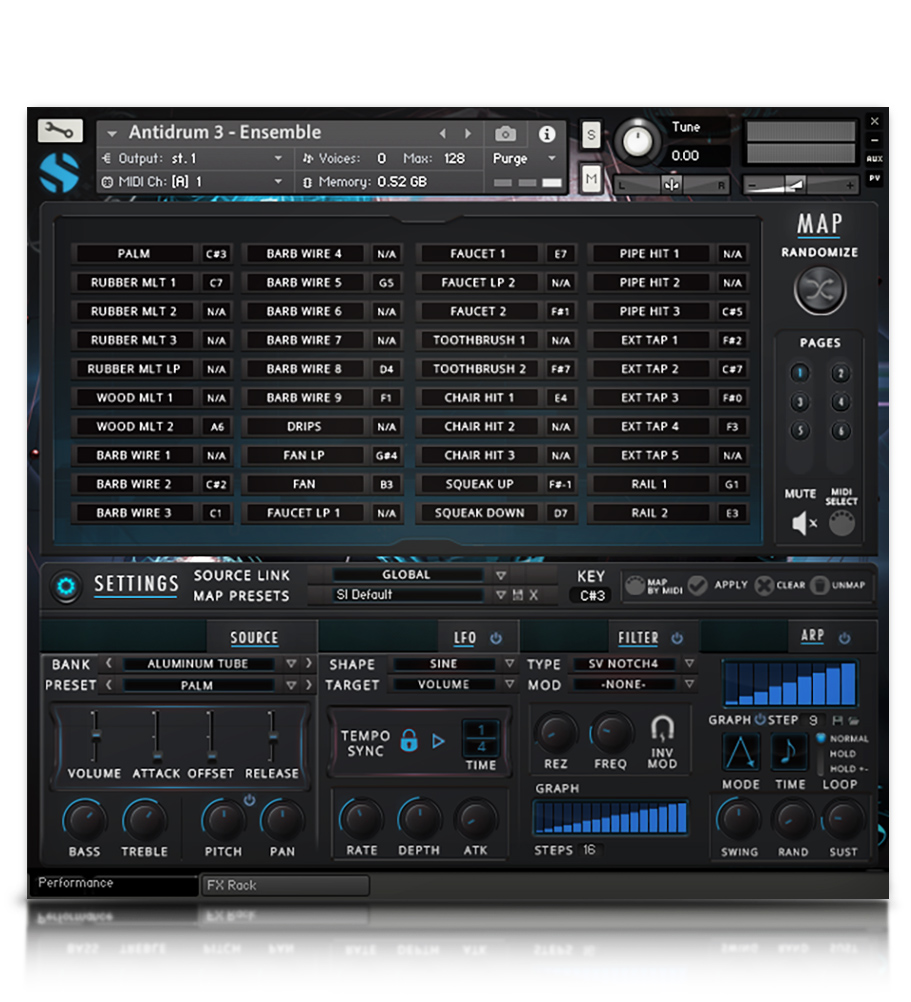Select page 2 in the PAGES panel

[x=843, y=372]
